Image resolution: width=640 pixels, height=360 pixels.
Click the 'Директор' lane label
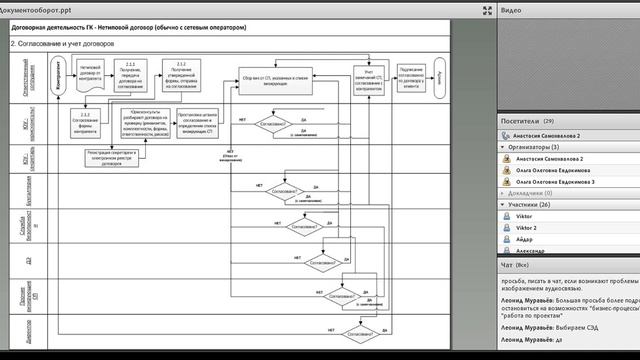[x=29, y=331]
